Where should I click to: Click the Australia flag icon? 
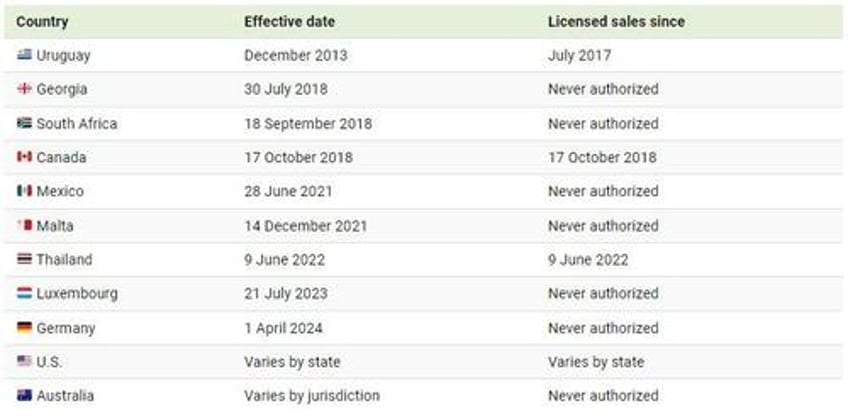pos(24,395)
